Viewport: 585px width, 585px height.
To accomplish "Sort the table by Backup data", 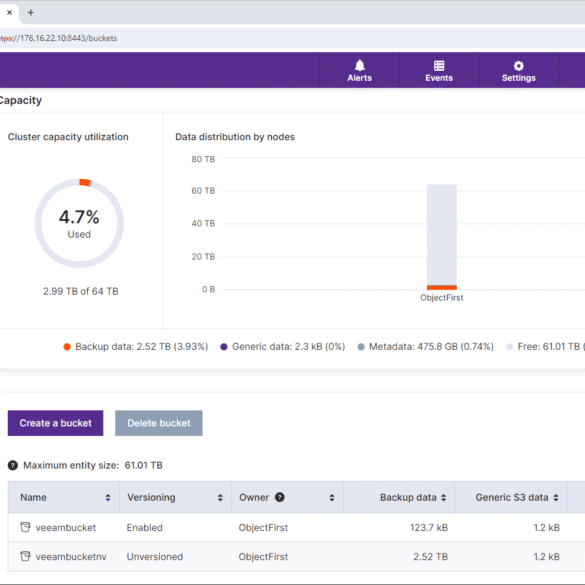I will [443, 497].
